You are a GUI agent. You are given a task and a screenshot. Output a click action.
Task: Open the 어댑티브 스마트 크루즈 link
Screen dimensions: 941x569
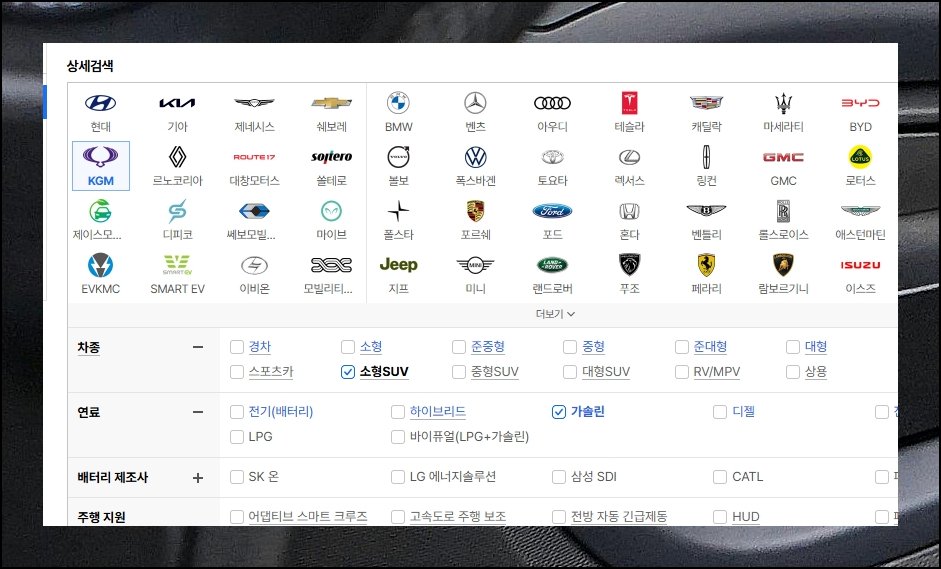click(308, 517)
